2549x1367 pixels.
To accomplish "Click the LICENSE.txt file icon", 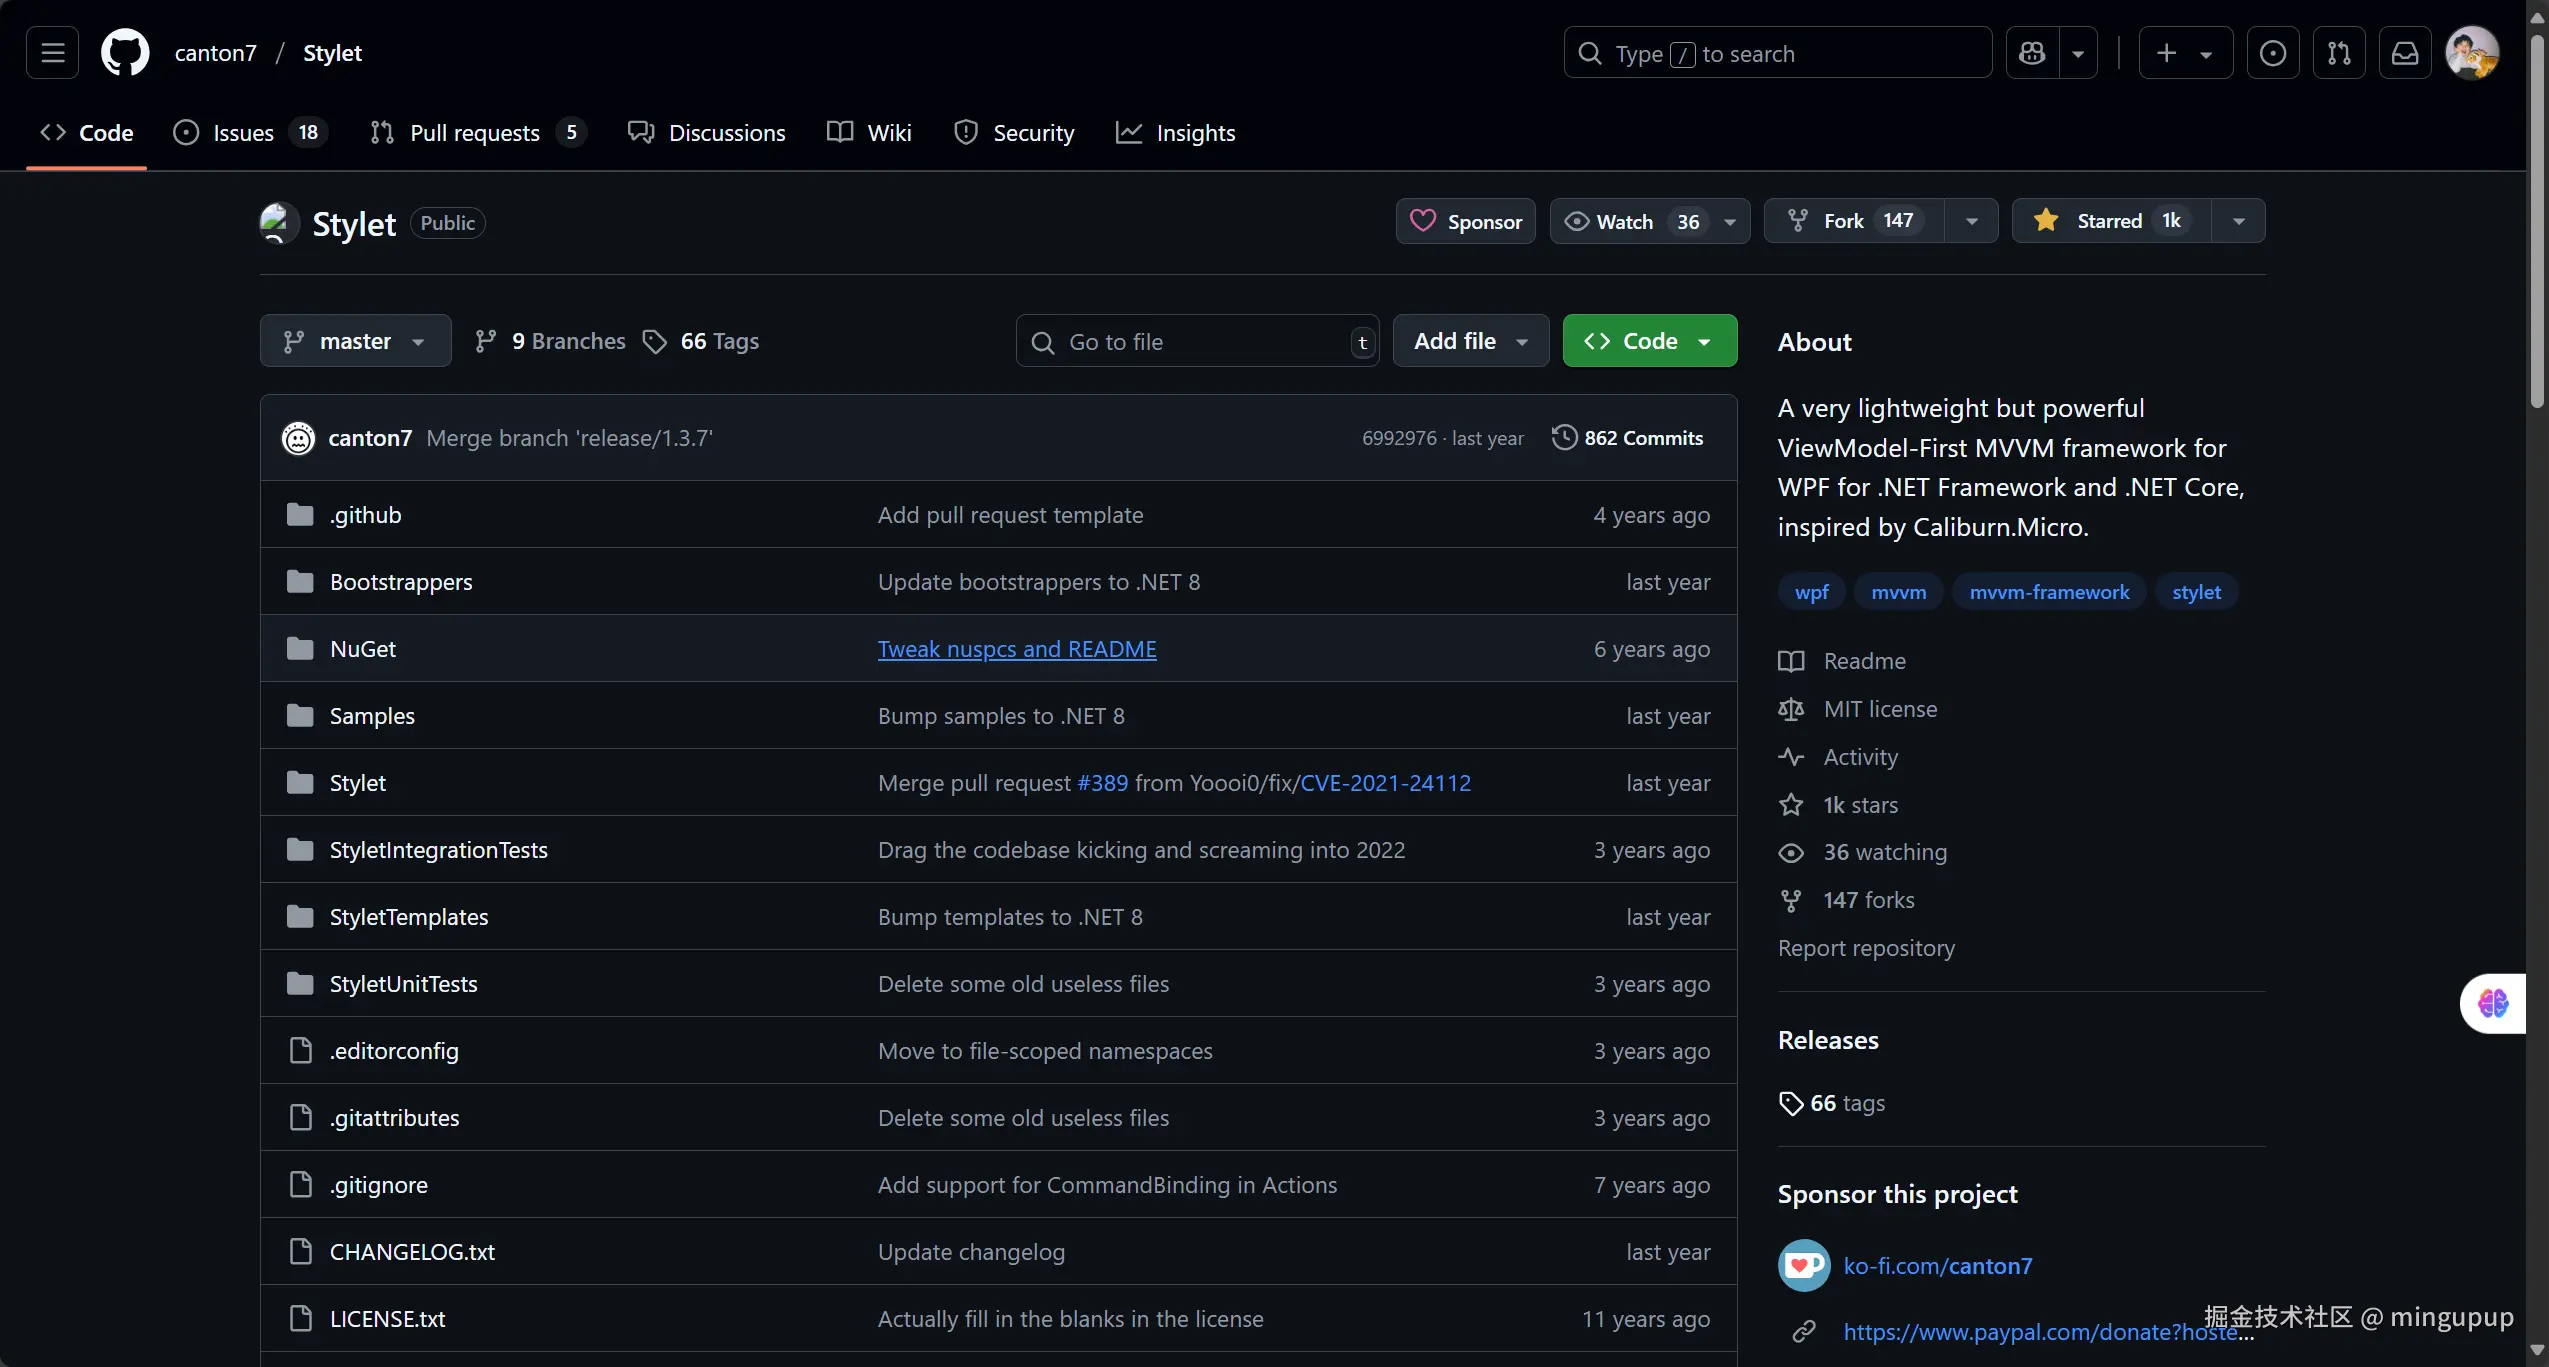I will coord(300,1319).
